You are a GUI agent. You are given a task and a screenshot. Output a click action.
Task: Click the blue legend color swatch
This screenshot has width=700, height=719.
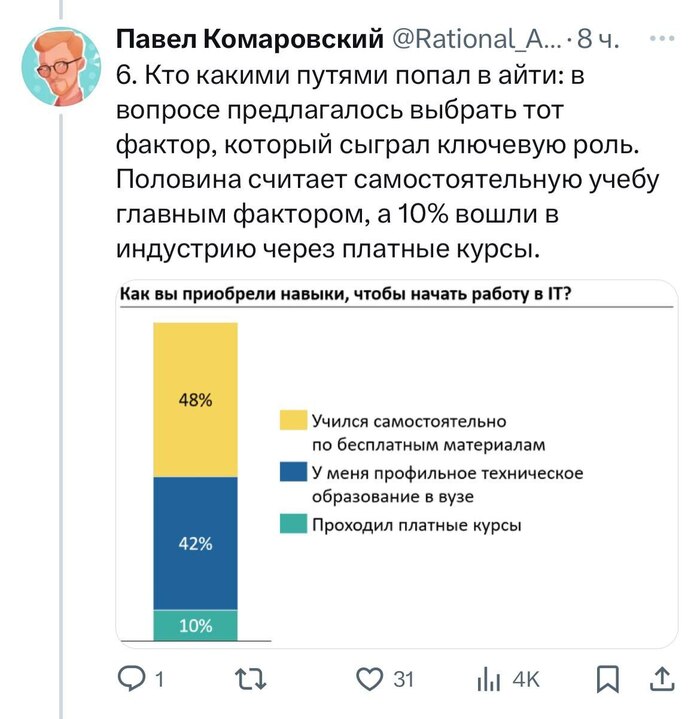pos(293,469)
